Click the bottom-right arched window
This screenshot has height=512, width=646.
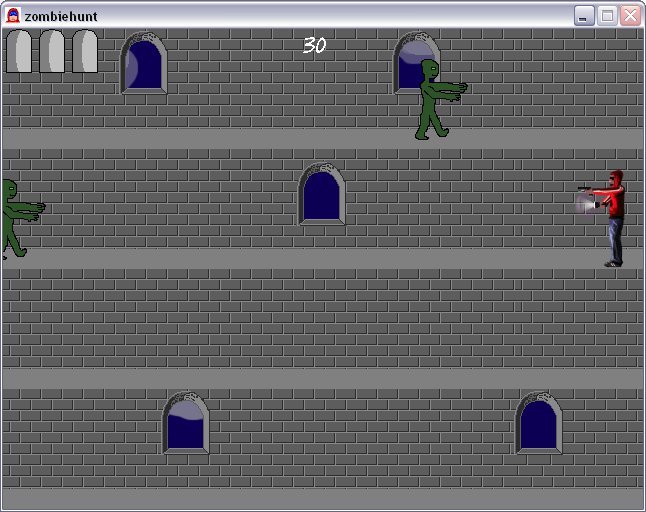coord(538,423)
